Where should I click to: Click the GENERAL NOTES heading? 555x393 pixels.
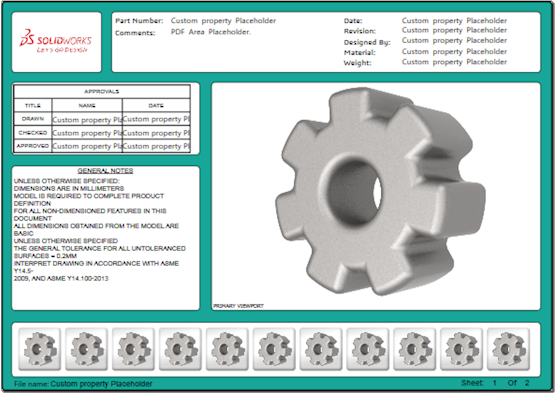[105, 171]
